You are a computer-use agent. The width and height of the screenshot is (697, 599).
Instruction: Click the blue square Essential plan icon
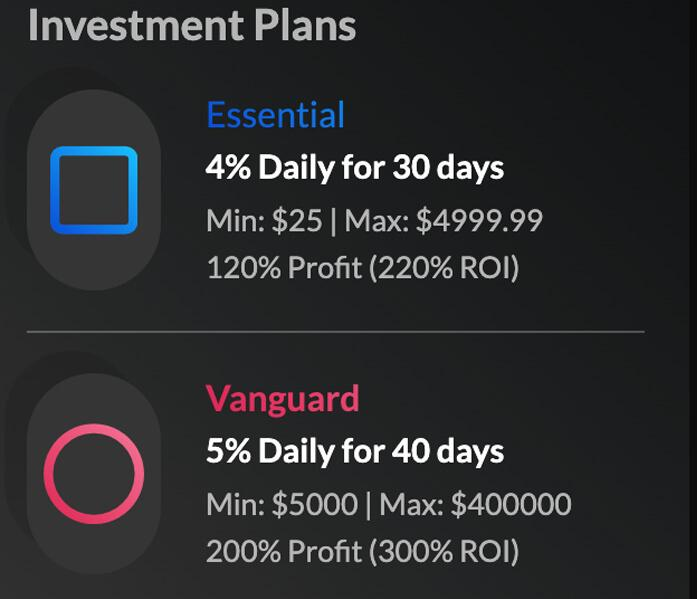(93, 190)
